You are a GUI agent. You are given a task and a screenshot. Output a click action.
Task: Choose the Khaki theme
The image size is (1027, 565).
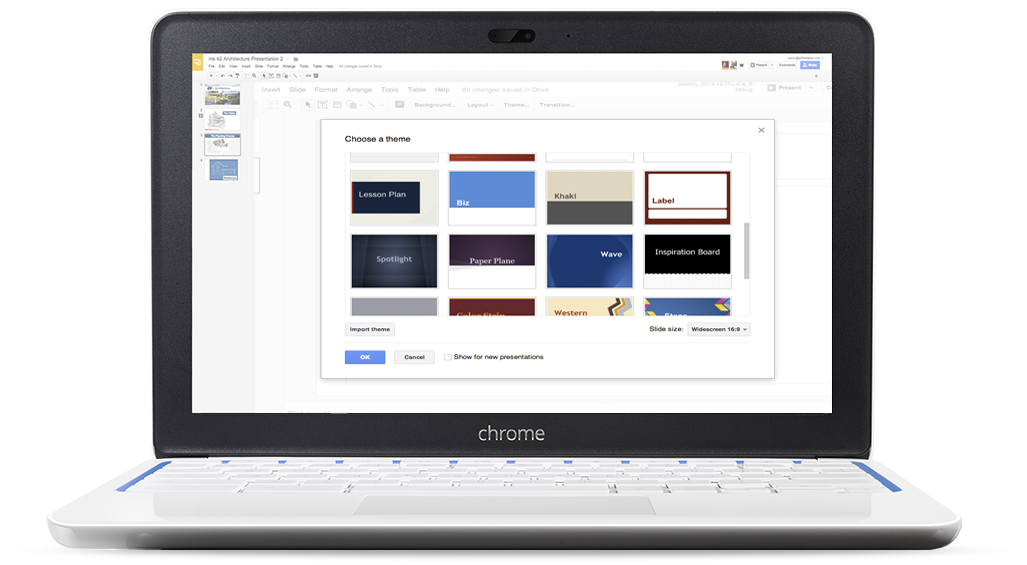589,198
